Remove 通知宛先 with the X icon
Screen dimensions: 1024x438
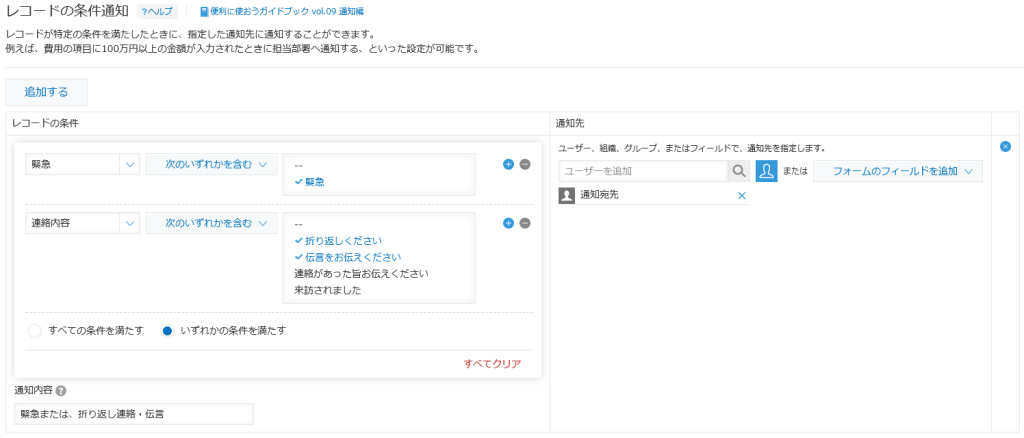tap(741, 195)
